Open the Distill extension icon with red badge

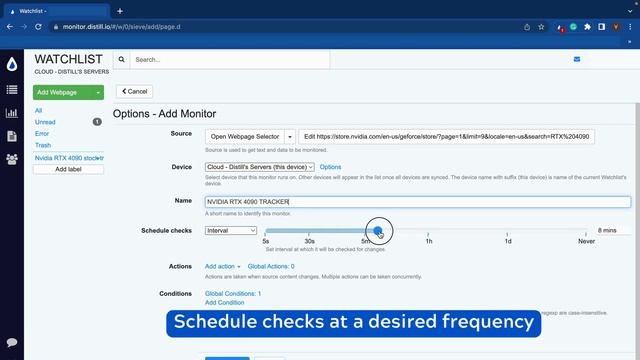point(560,27)
